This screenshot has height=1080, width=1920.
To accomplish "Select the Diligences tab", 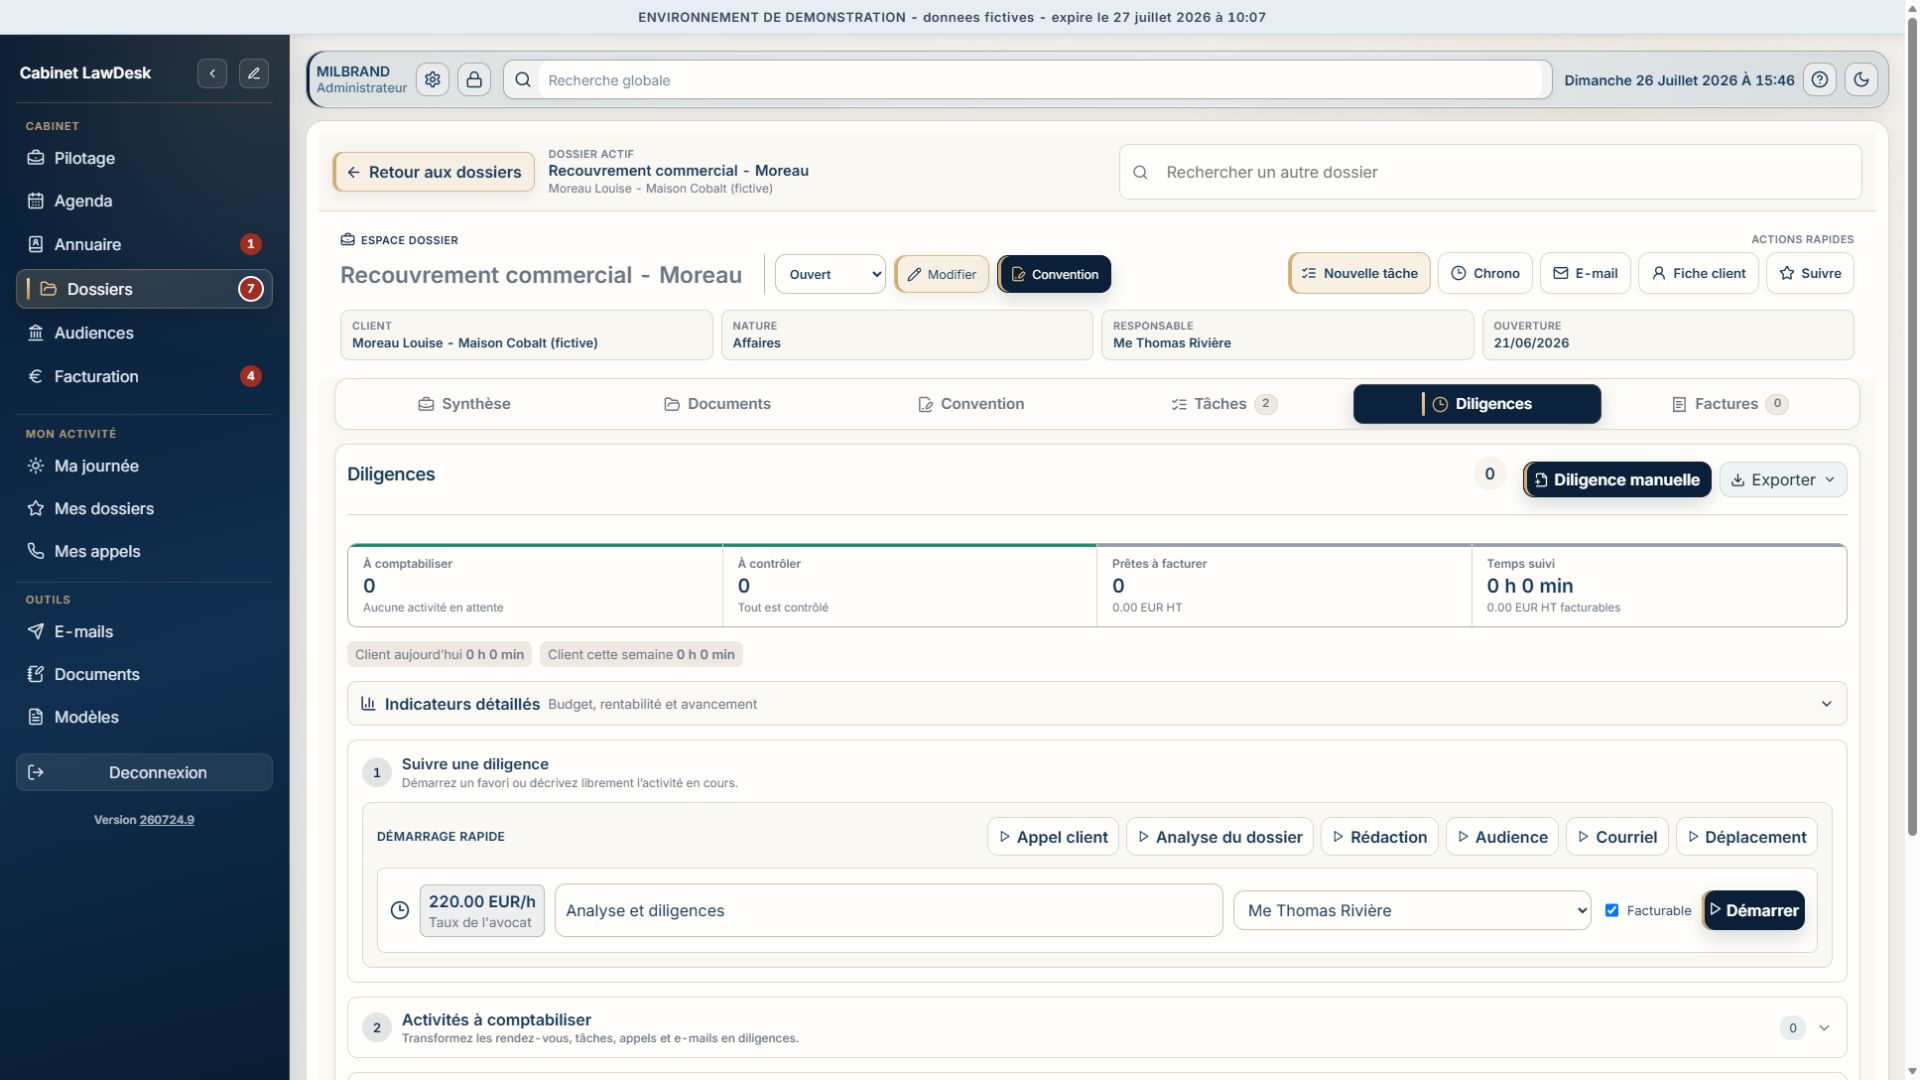I will (1477, 404).
